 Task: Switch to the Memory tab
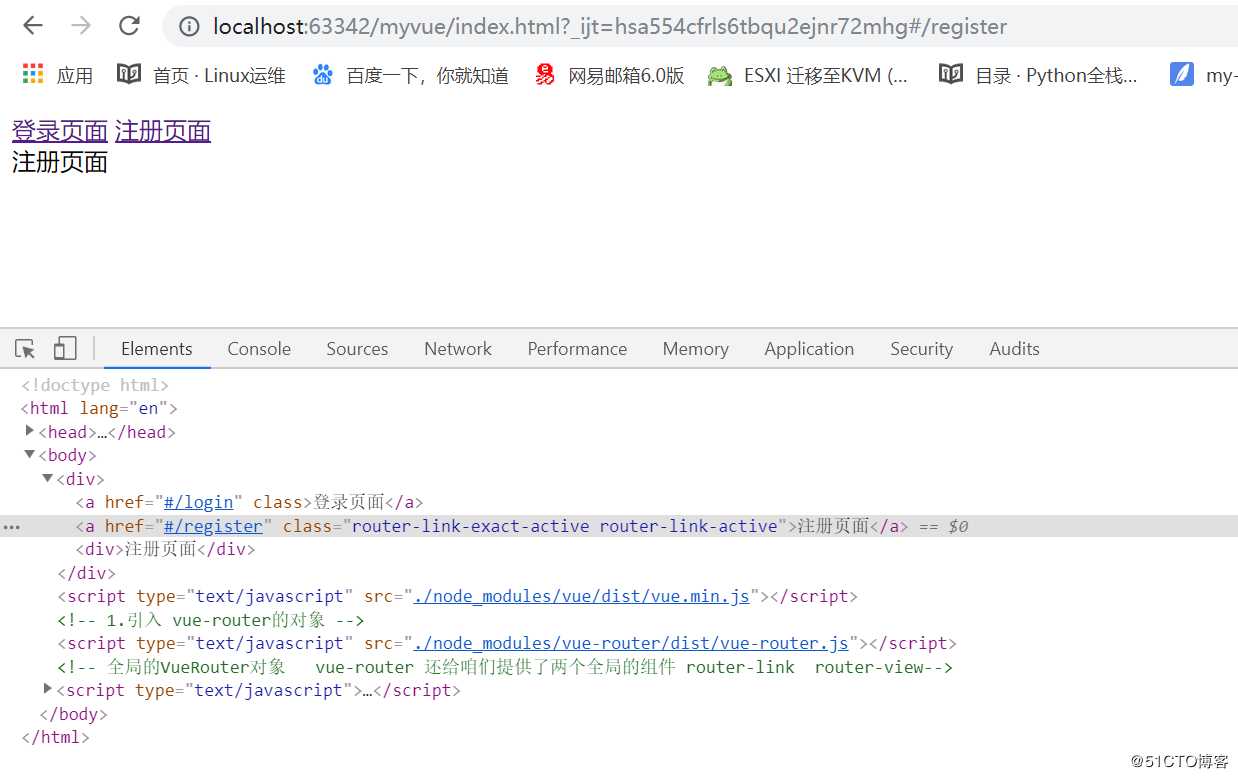695,349
